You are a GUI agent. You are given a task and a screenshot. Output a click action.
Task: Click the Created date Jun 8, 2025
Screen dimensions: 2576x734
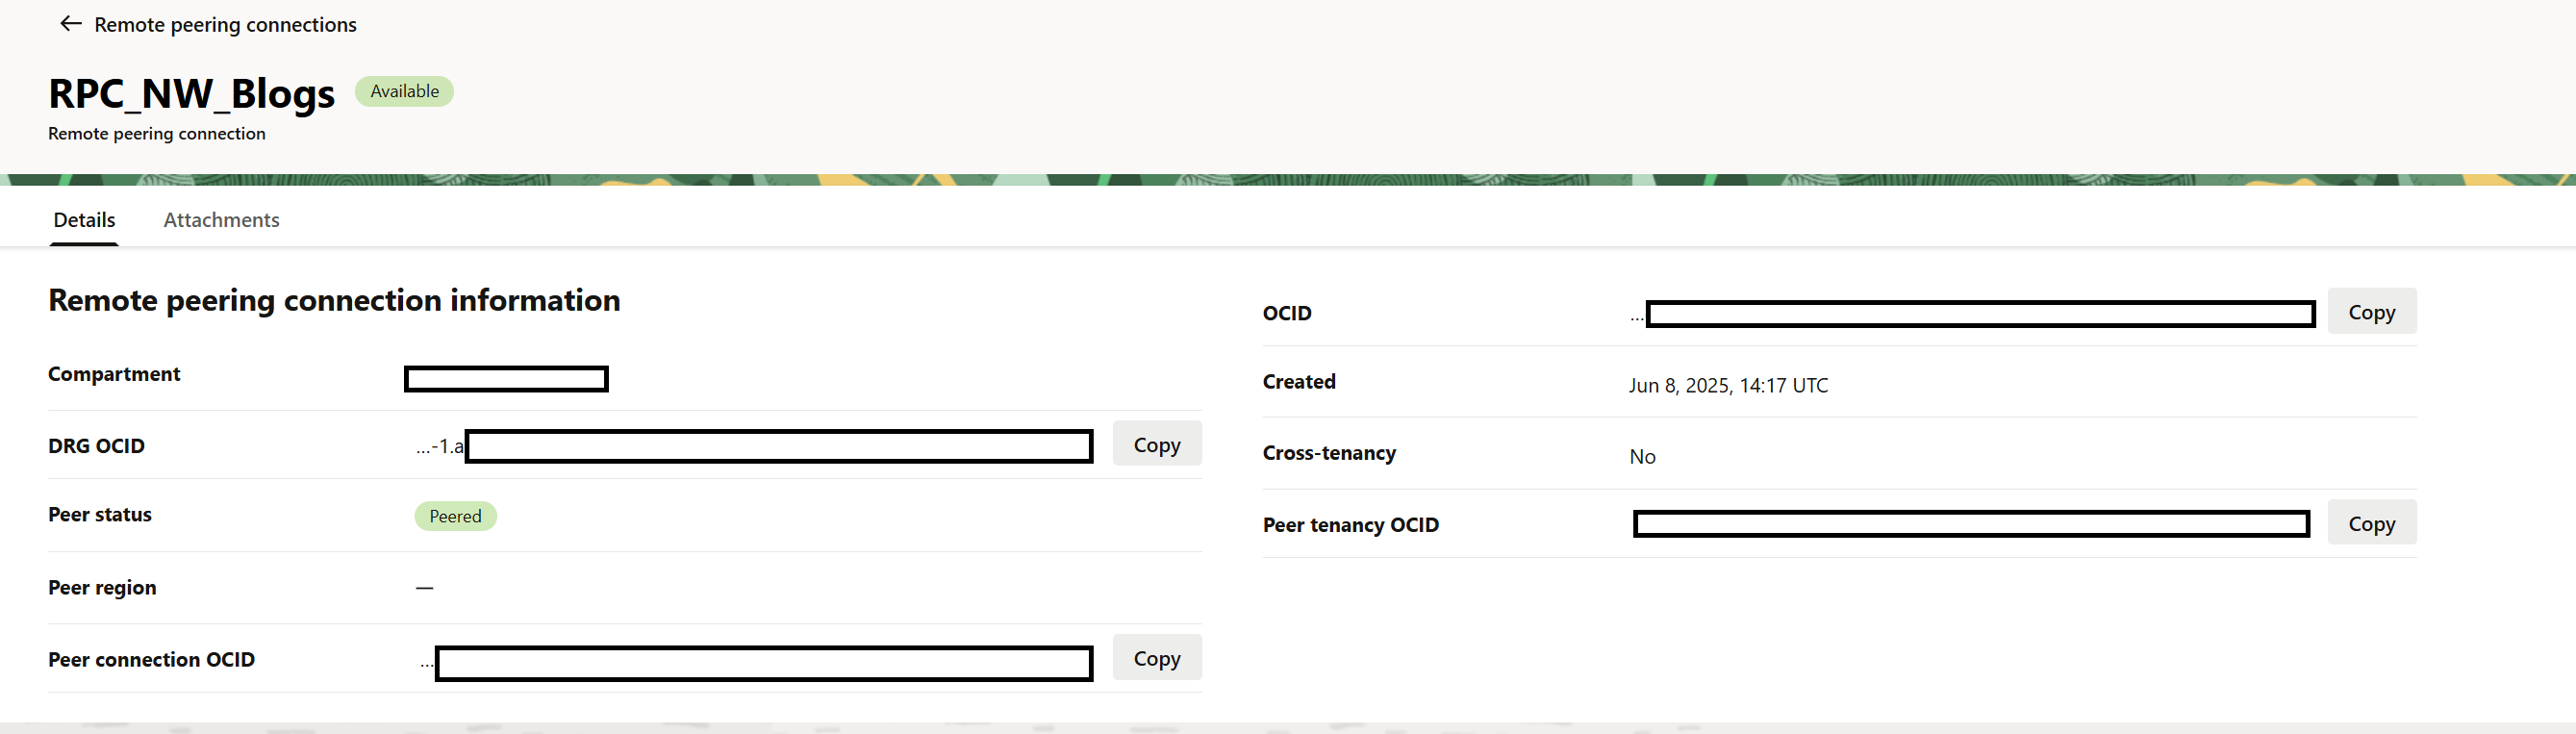coord(1728,385)
